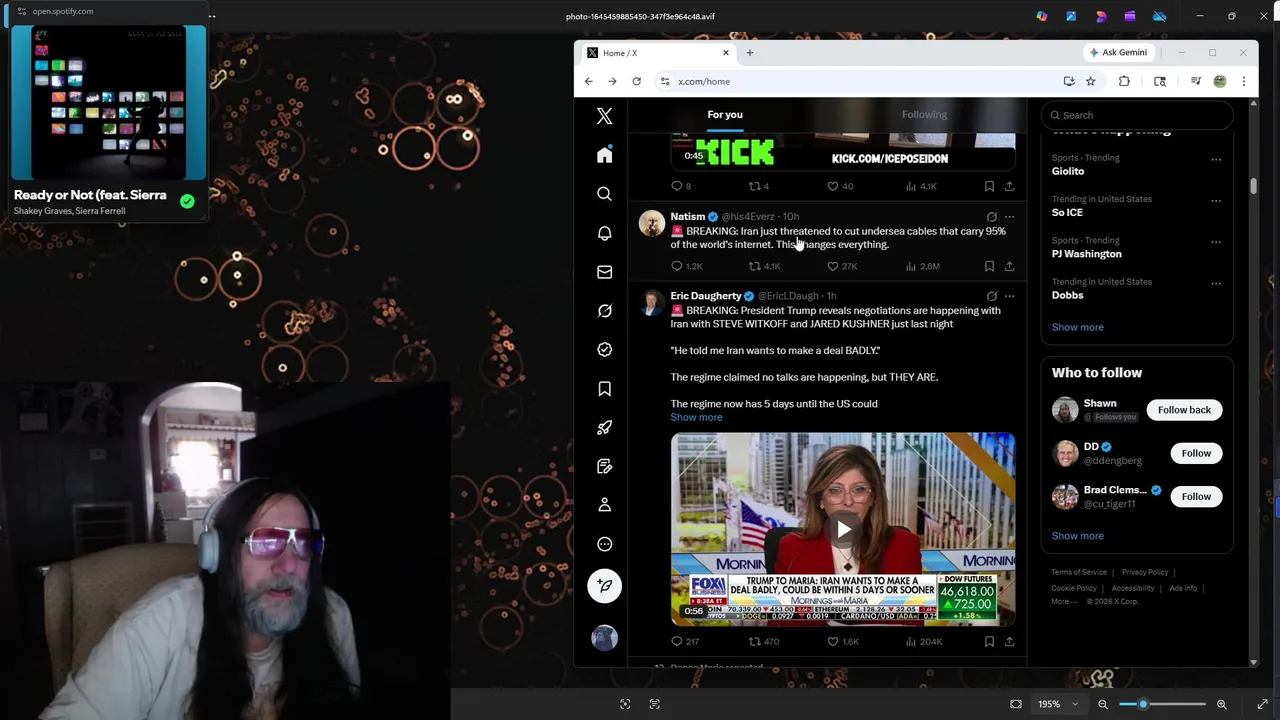
Task: Open More circle icon in the X sidebar
Action: [x=604, y=545]
